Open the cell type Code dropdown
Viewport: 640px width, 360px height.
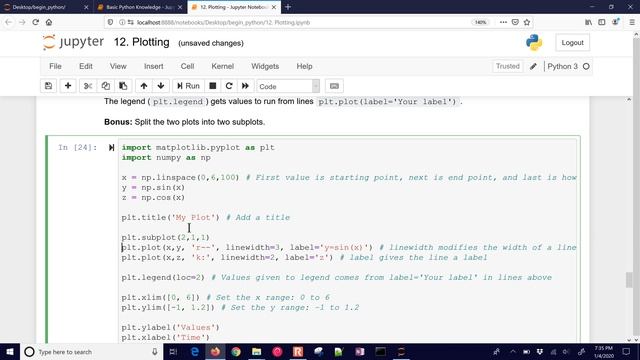tap(288, 87)
